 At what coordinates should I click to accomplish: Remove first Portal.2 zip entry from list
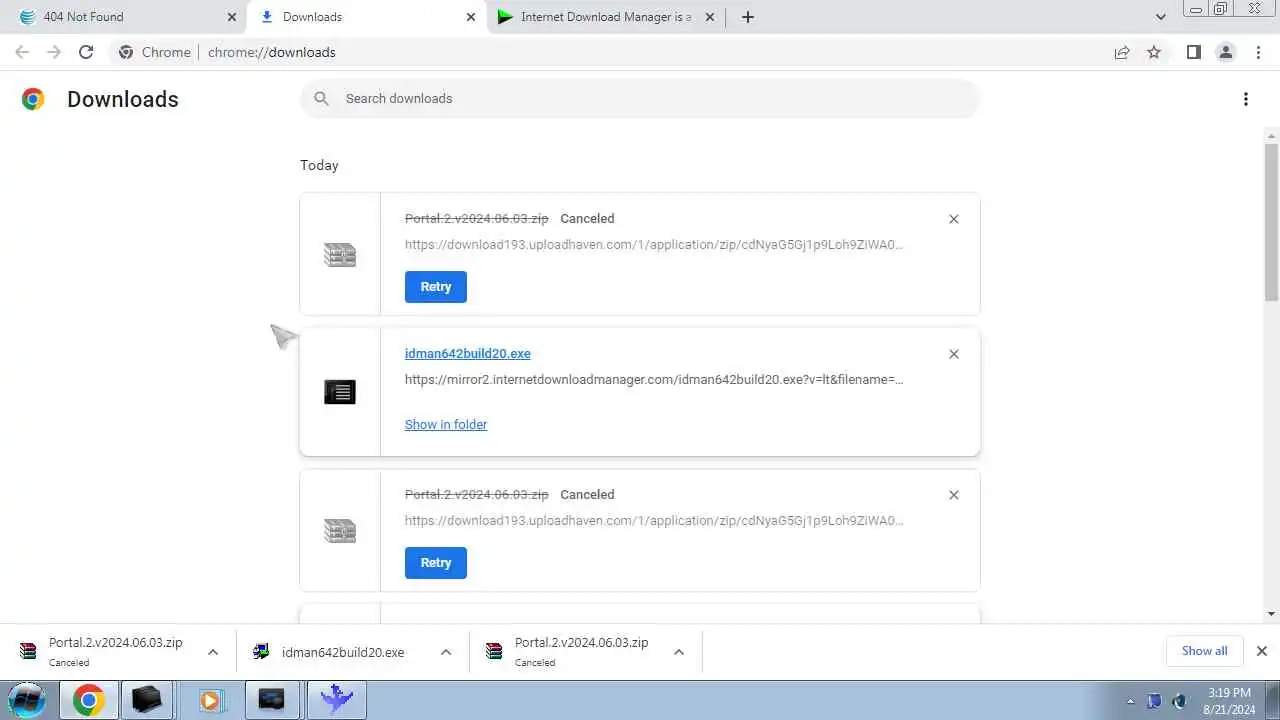coord(954,219)
